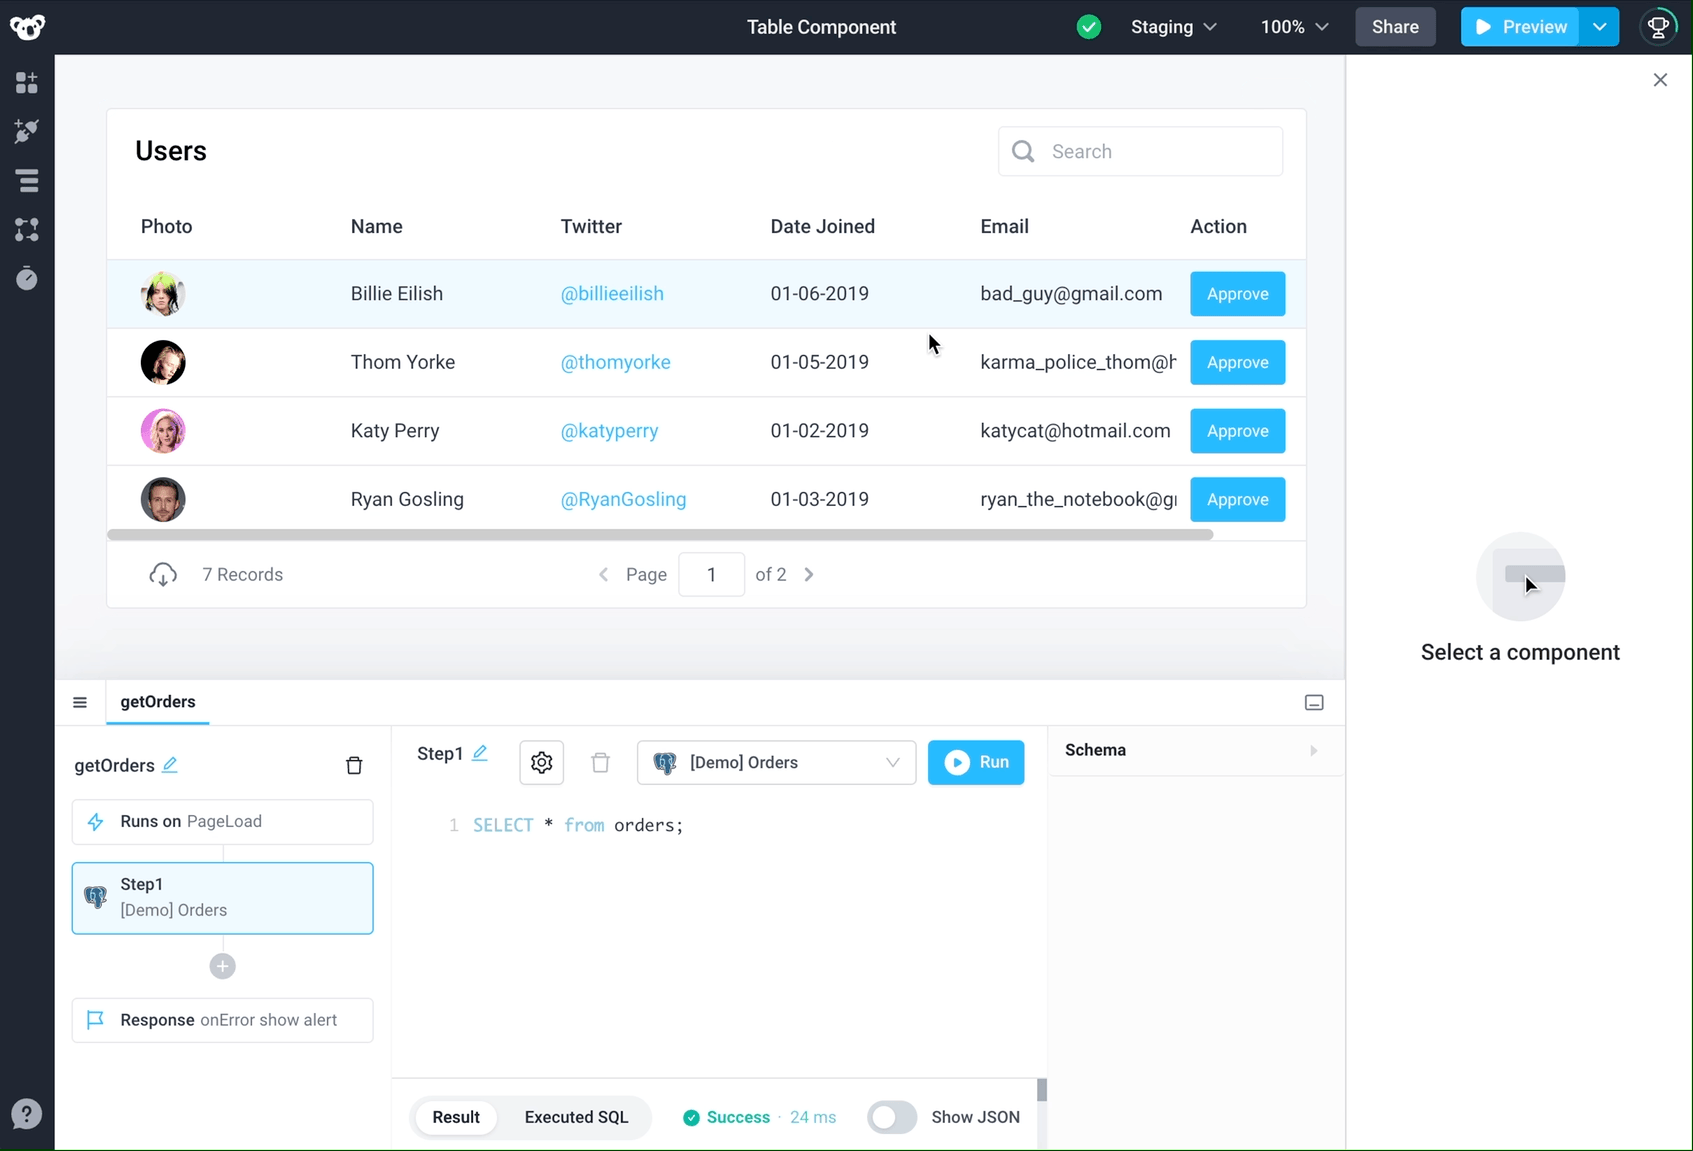Select the getOrders query tab
The image size is (1693, 1151).
[158, 702]
